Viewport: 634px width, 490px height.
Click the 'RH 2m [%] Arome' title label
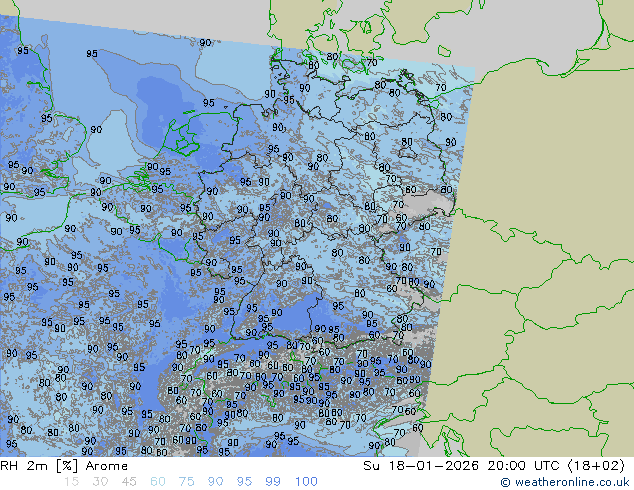[x=64, y=466]
